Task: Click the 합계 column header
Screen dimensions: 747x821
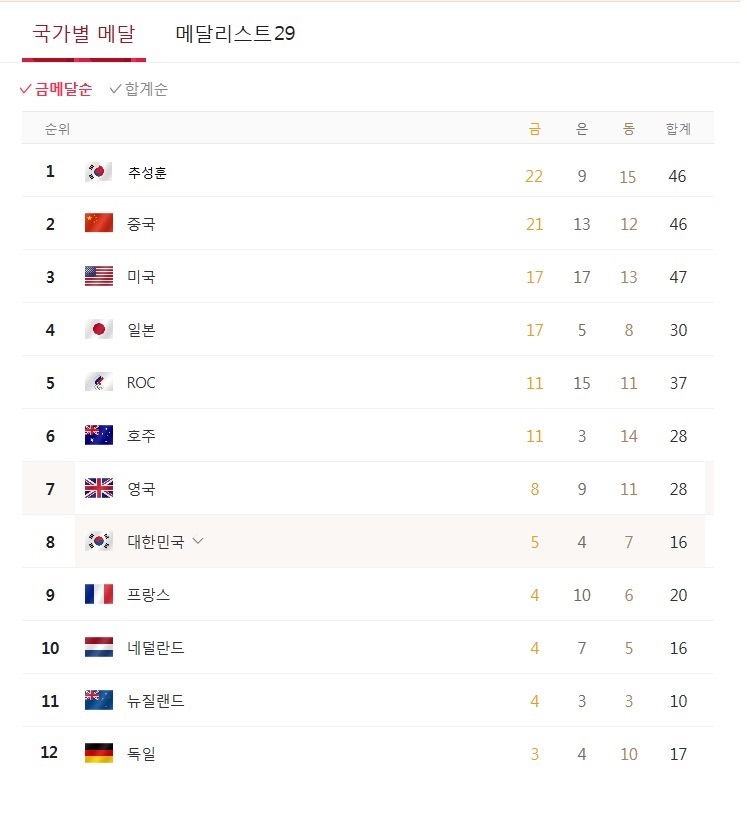Action: [x=679, y=129]
